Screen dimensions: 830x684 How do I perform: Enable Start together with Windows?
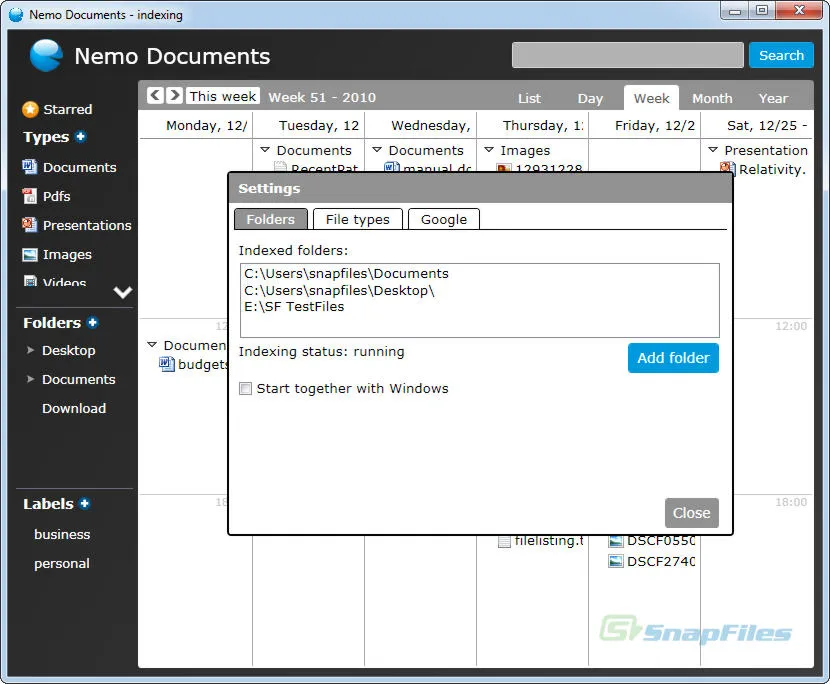[x=246, y=389]
